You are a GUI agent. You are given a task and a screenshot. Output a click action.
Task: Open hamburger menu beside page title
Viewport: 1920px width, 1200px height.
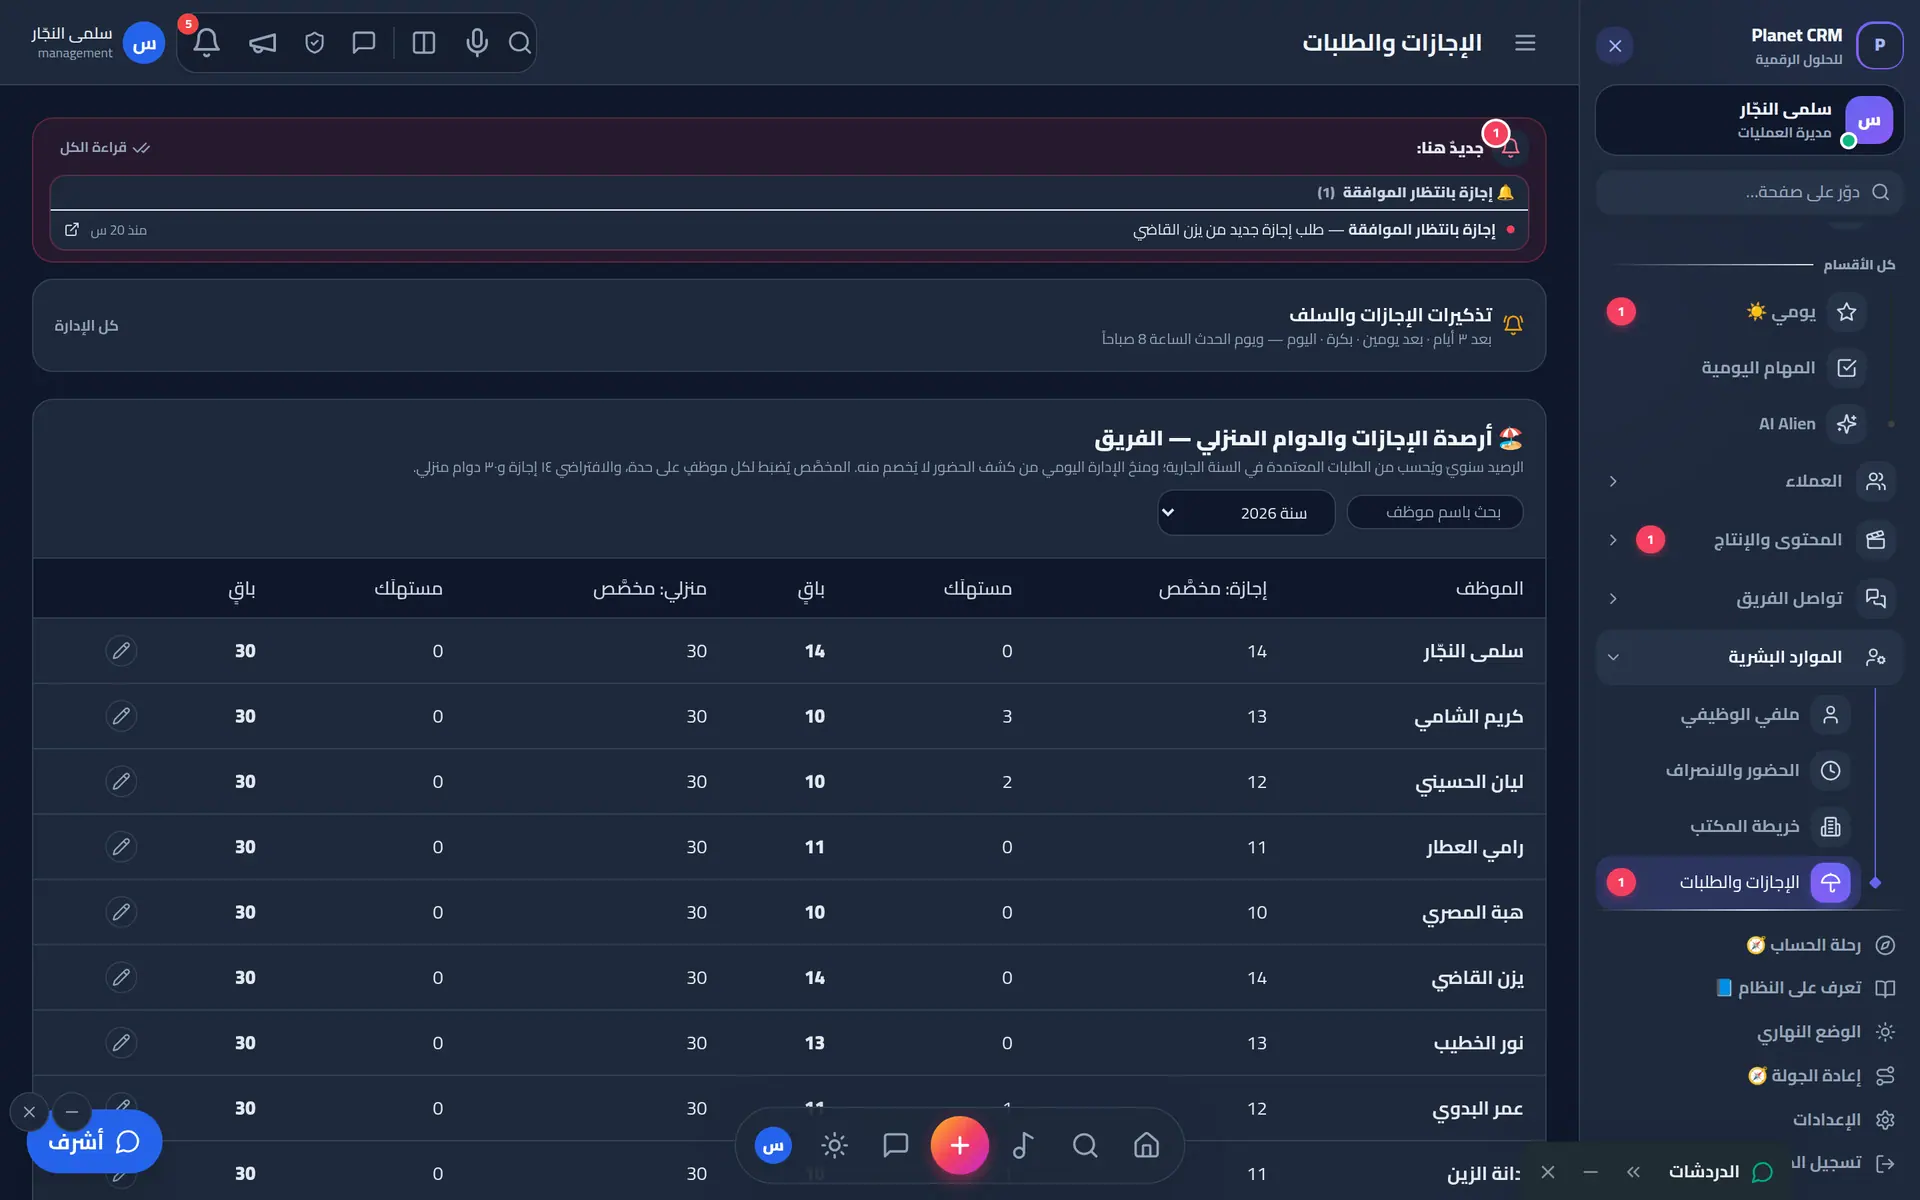[x=1525, y=43]
